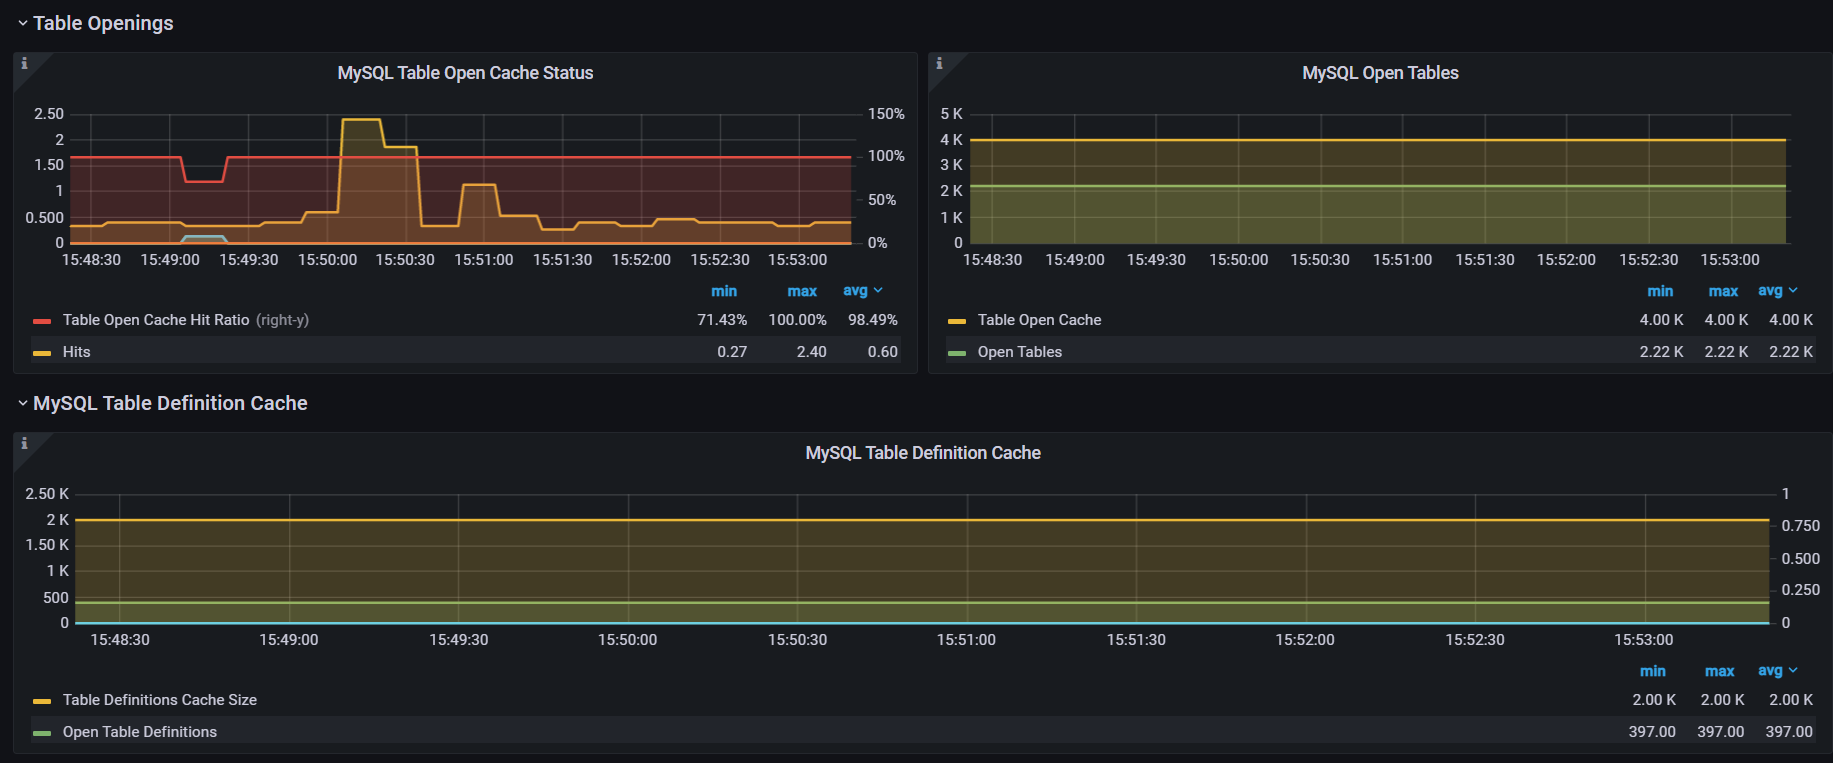
Task: Toggle Table Open Cache series
Action: [x=1039, y=320]
